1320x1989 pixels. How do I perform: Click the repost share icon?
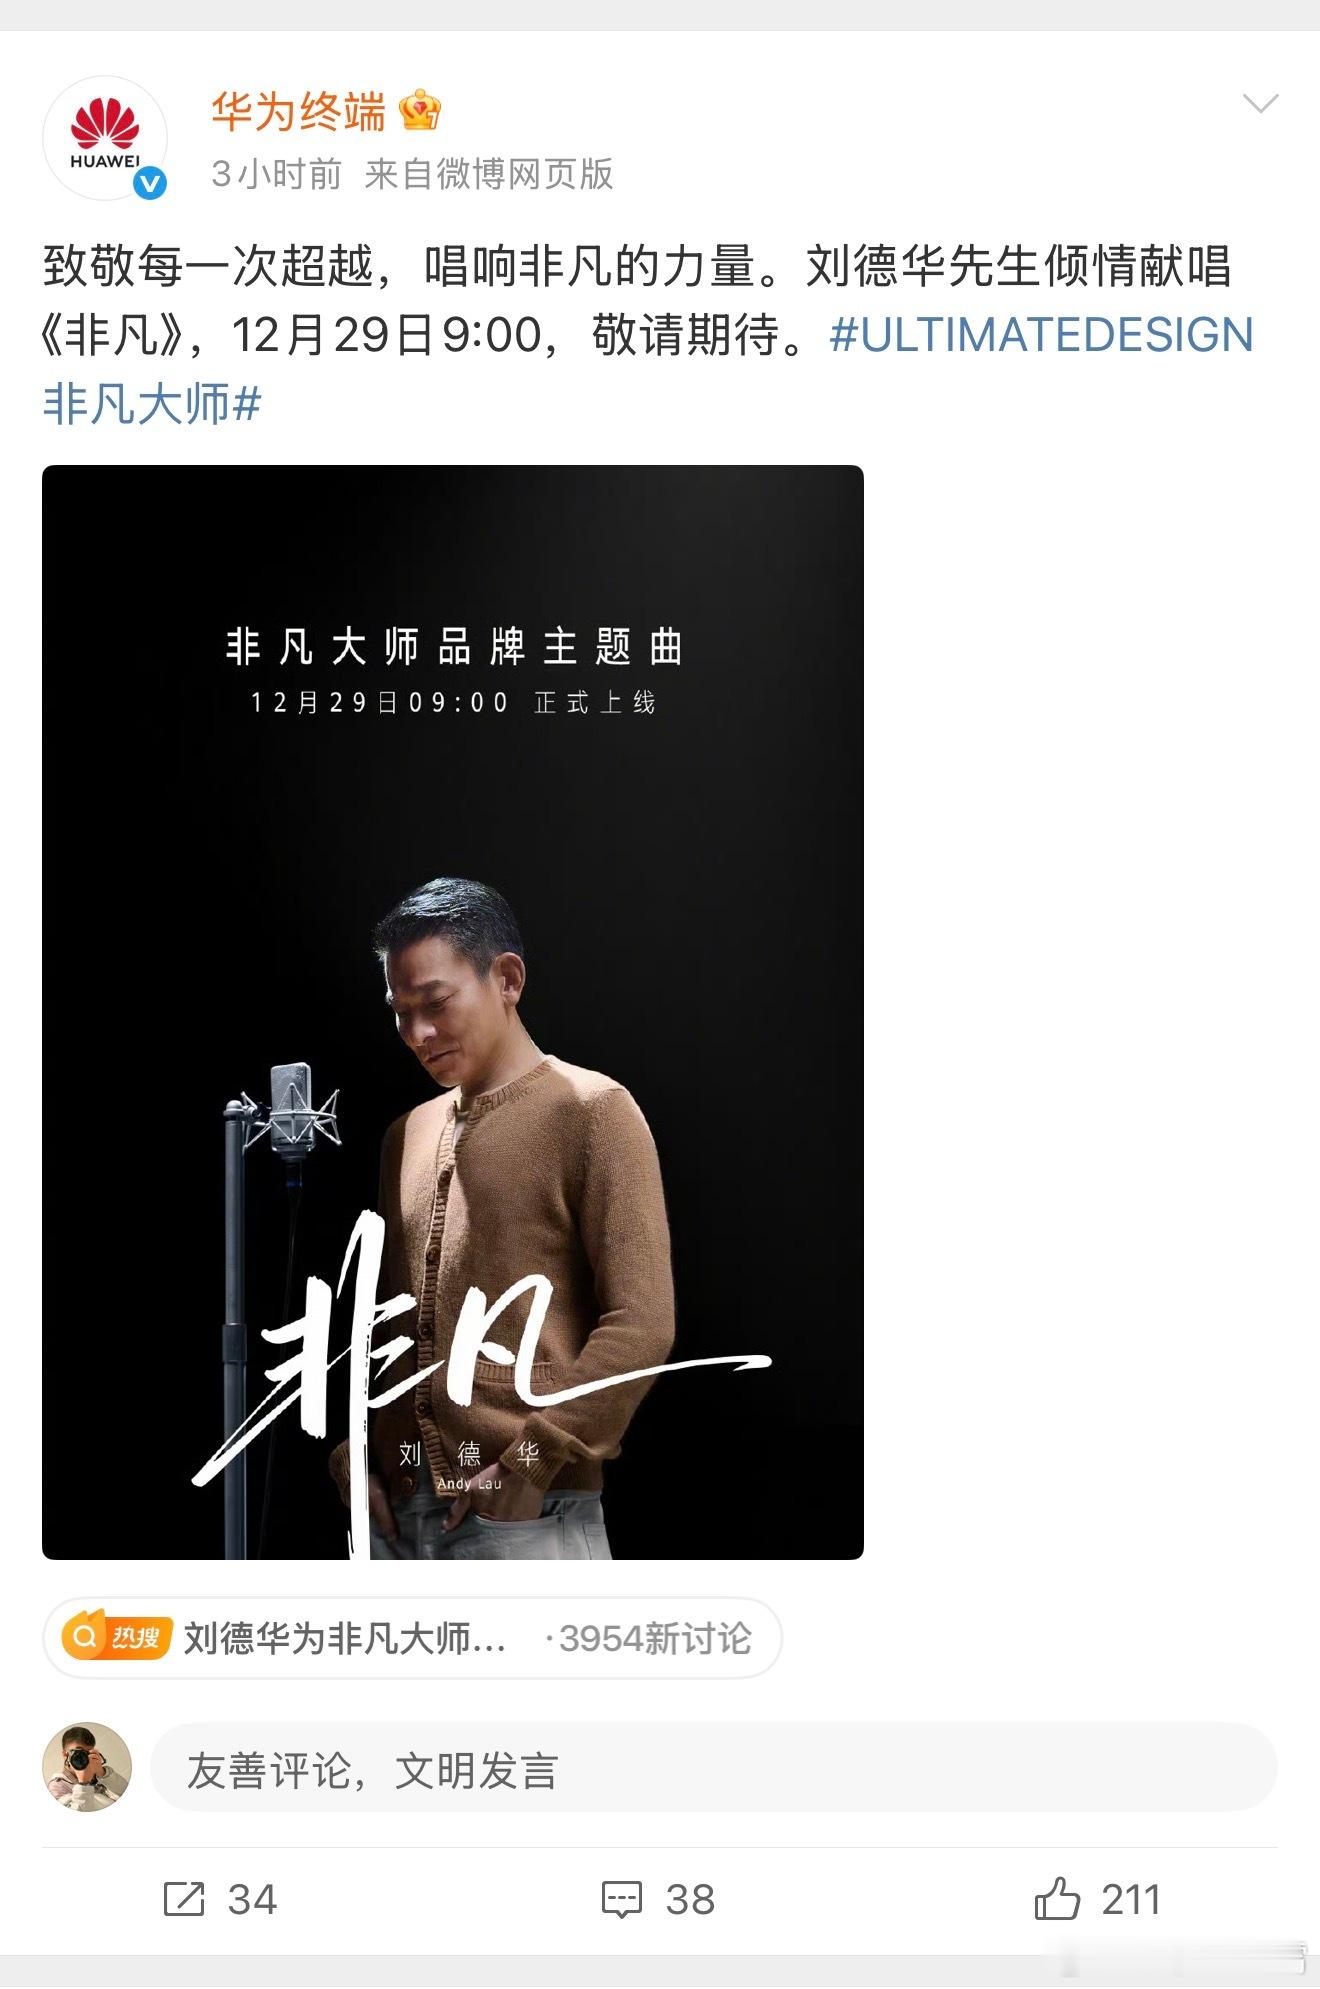pos(184,1899)
